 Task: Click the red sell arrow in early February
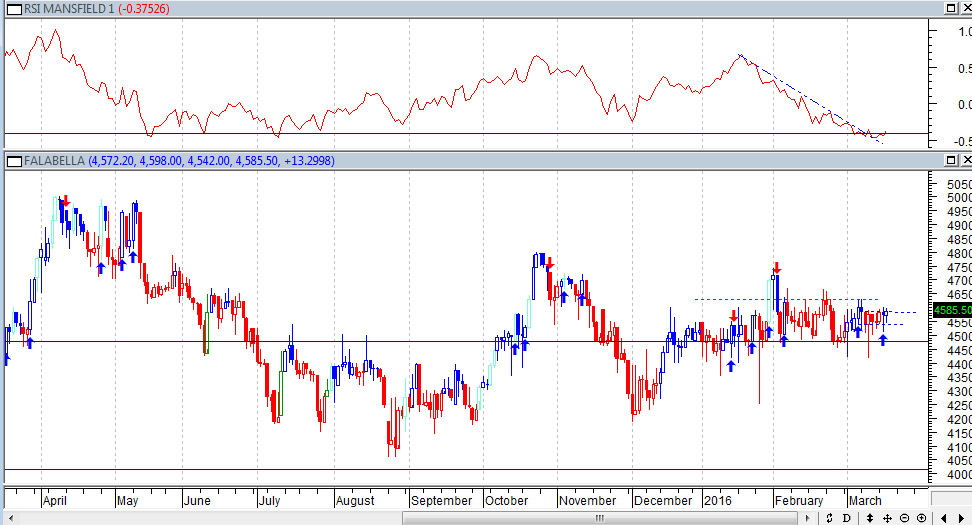[x=776, y=268]
